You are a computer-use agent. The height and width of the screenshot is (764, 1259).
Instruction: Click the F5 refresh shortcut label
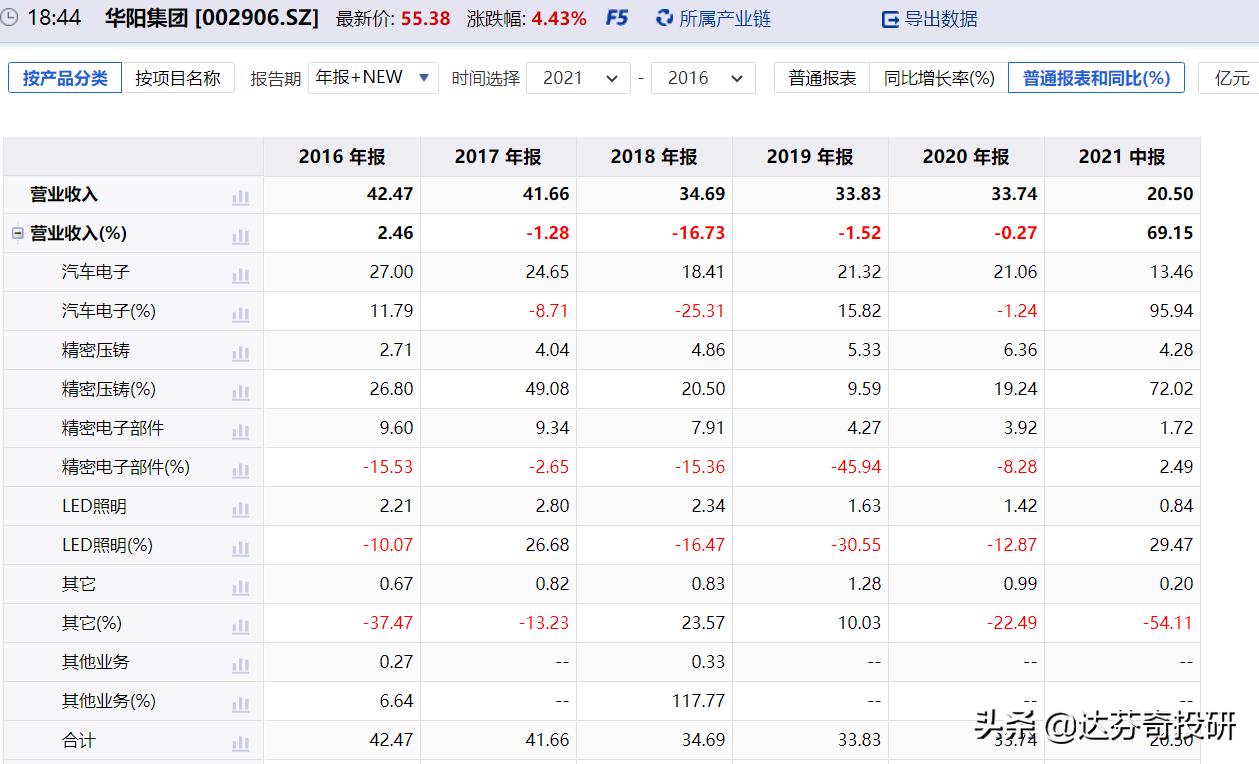point(616,17)
